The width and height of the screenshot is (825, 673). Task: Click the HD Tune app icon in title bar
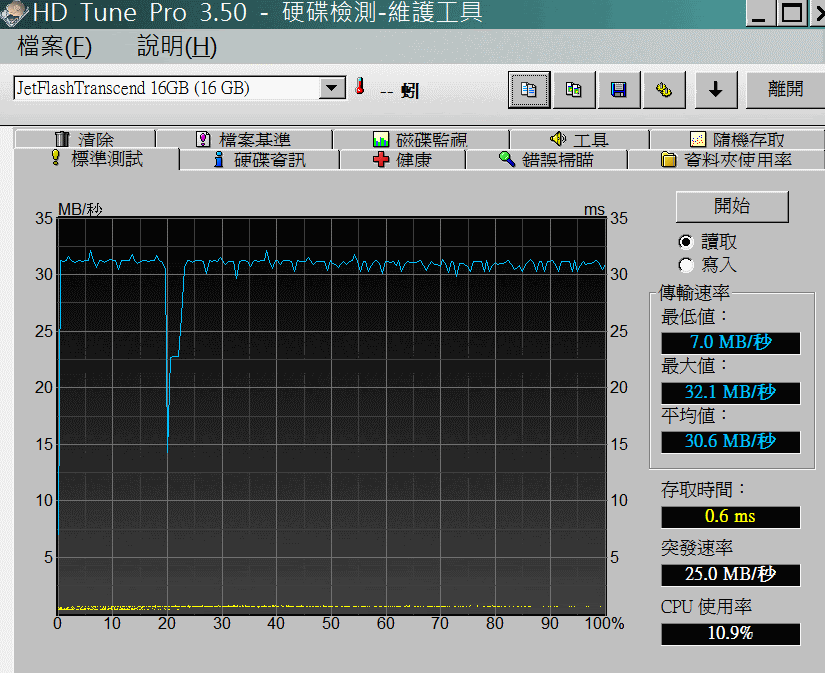[x=14, y=13]
